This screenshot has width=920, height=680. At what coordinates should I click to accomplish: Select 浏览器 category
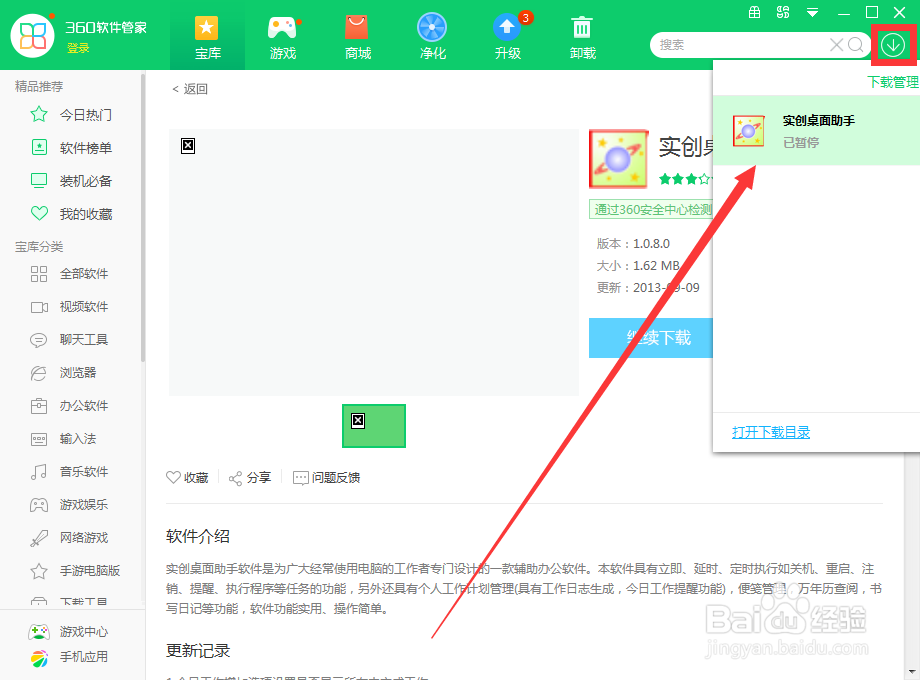click(63, 373)
